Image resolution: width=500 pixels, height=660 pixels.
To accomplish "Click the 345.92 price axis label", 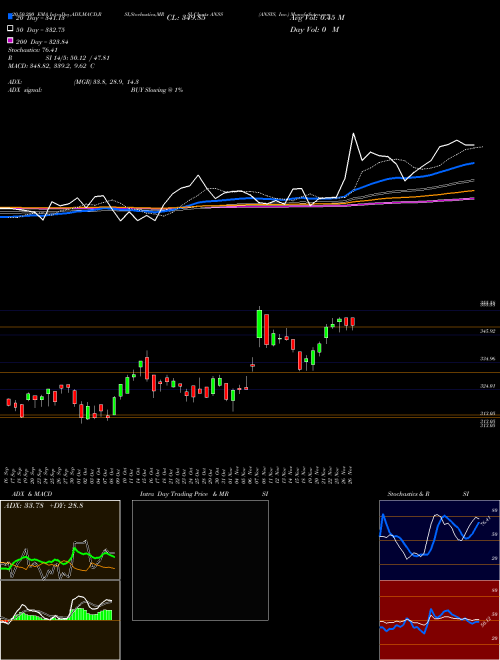I will pyautogui.click(x=488, y=331).
